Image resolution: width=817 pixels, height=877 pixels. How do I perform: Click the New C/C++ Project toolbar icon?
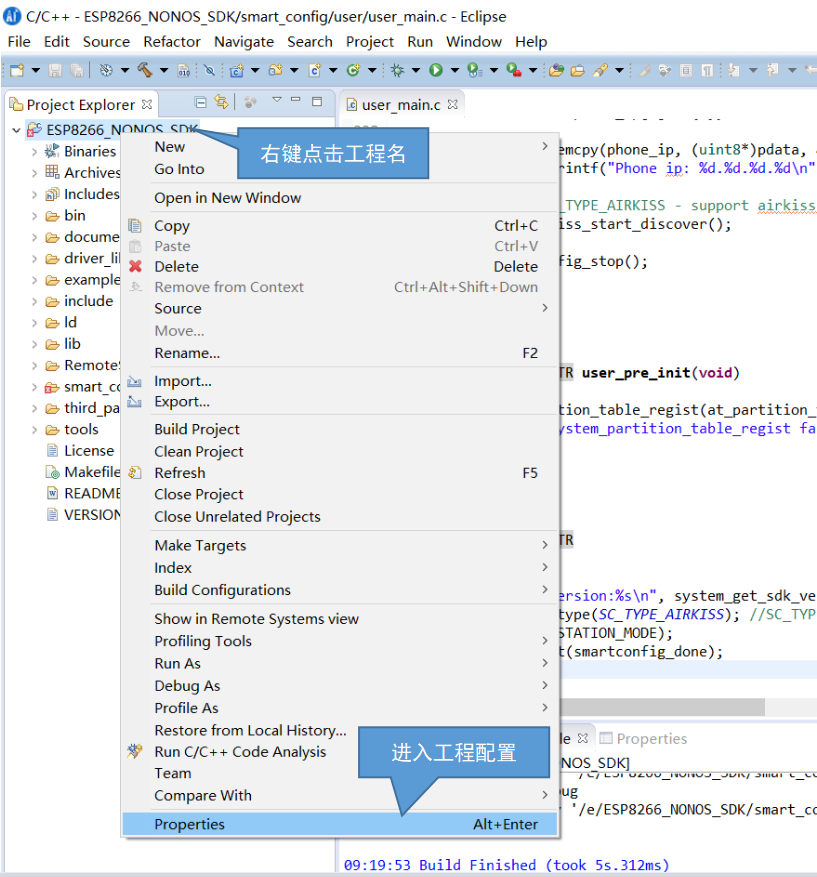[x=237, y=70]
